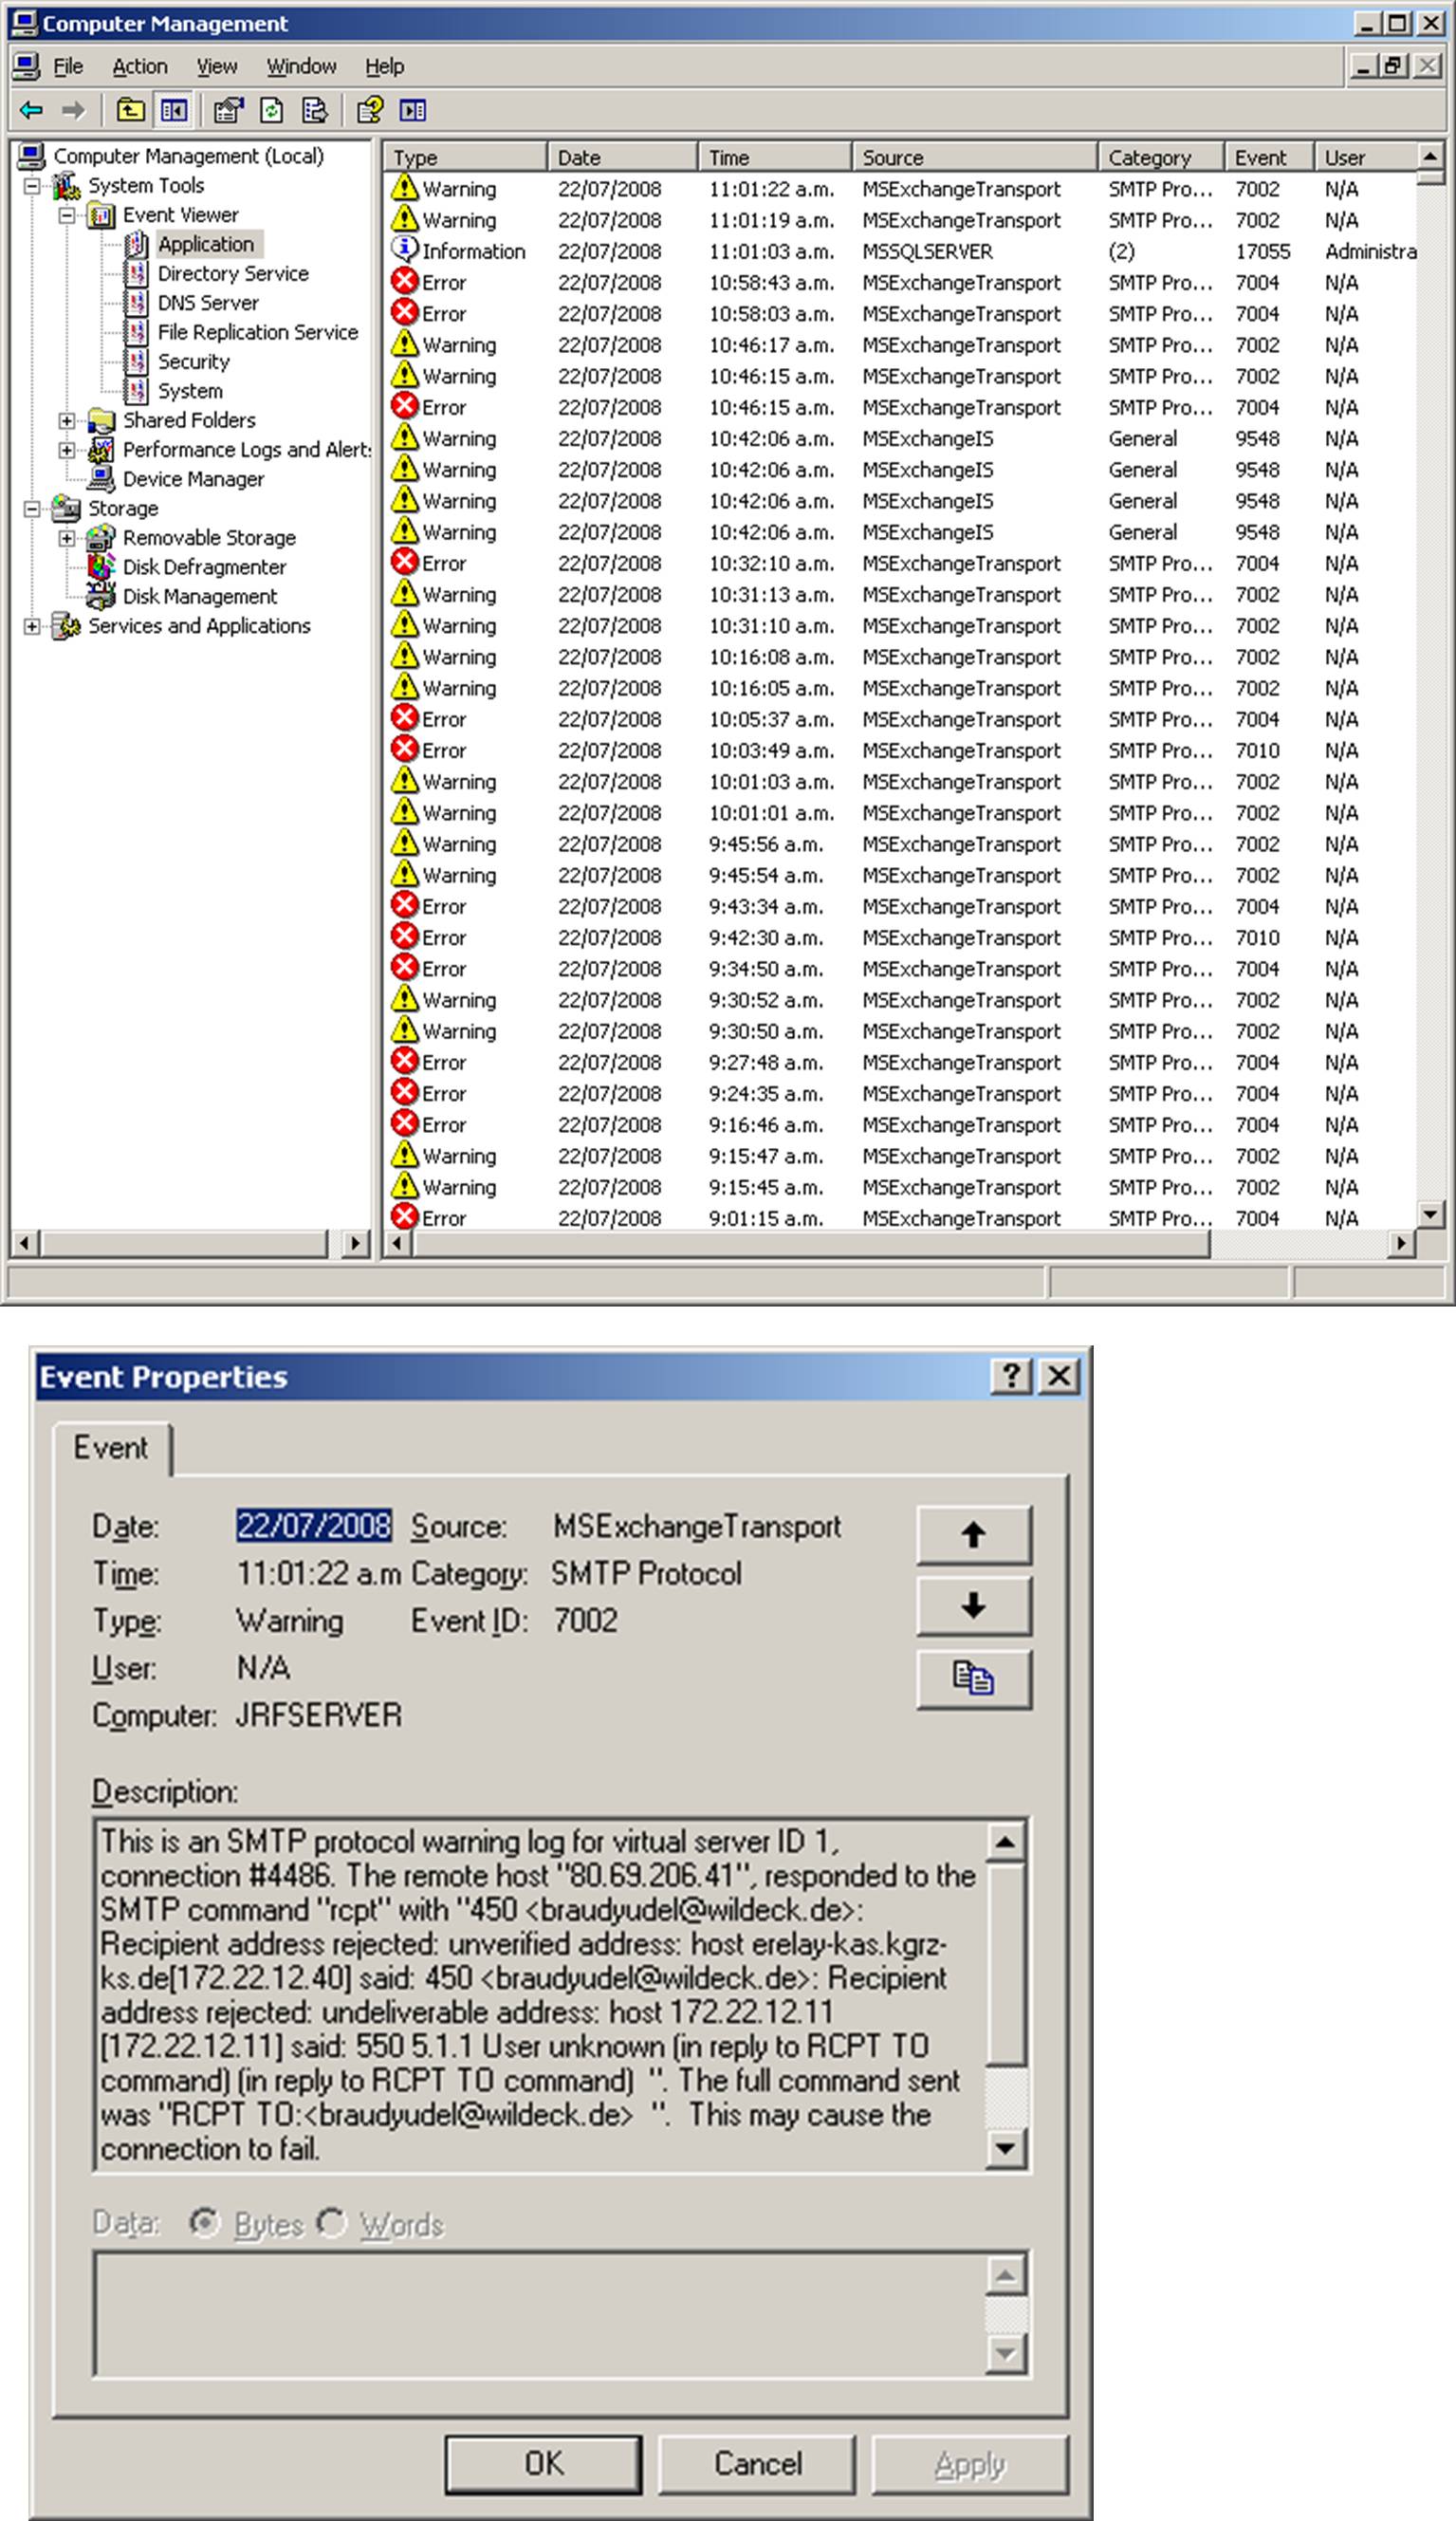Click the Show/Hide Action Pane icon

coord(413,110)
